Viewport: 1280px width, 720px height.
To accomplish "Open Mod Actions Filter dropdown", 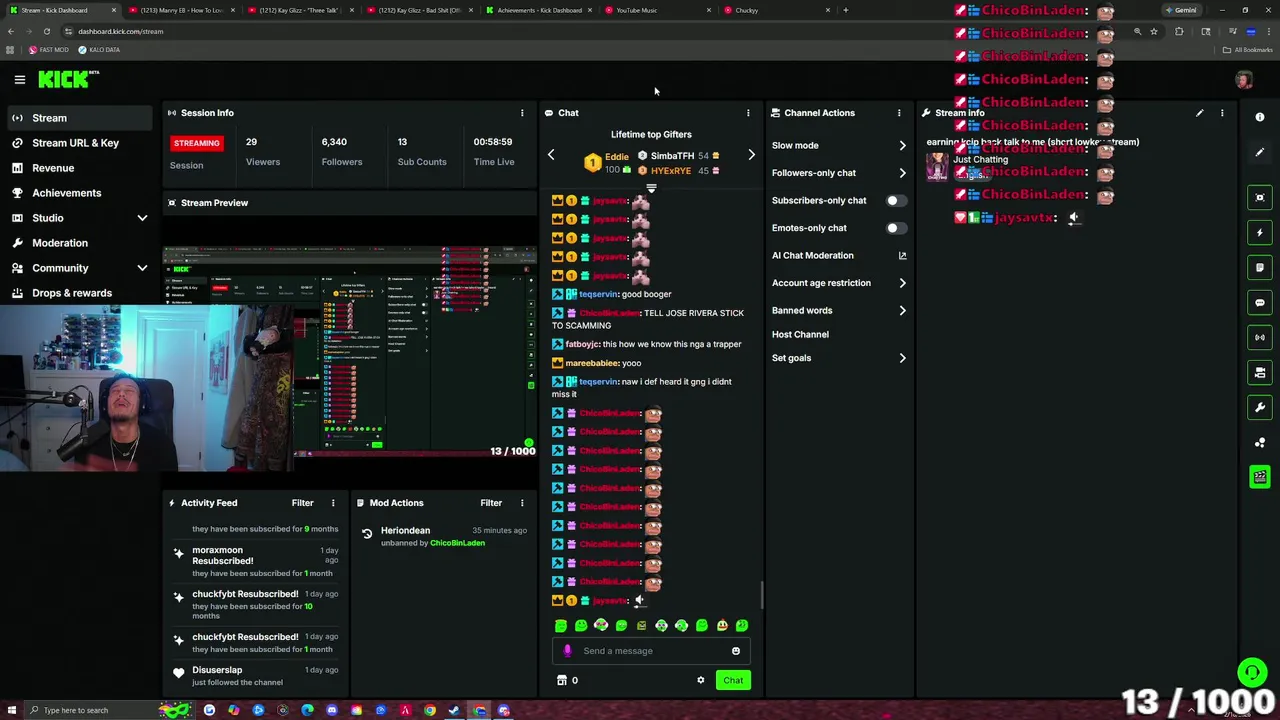I will tap(490, 503).
